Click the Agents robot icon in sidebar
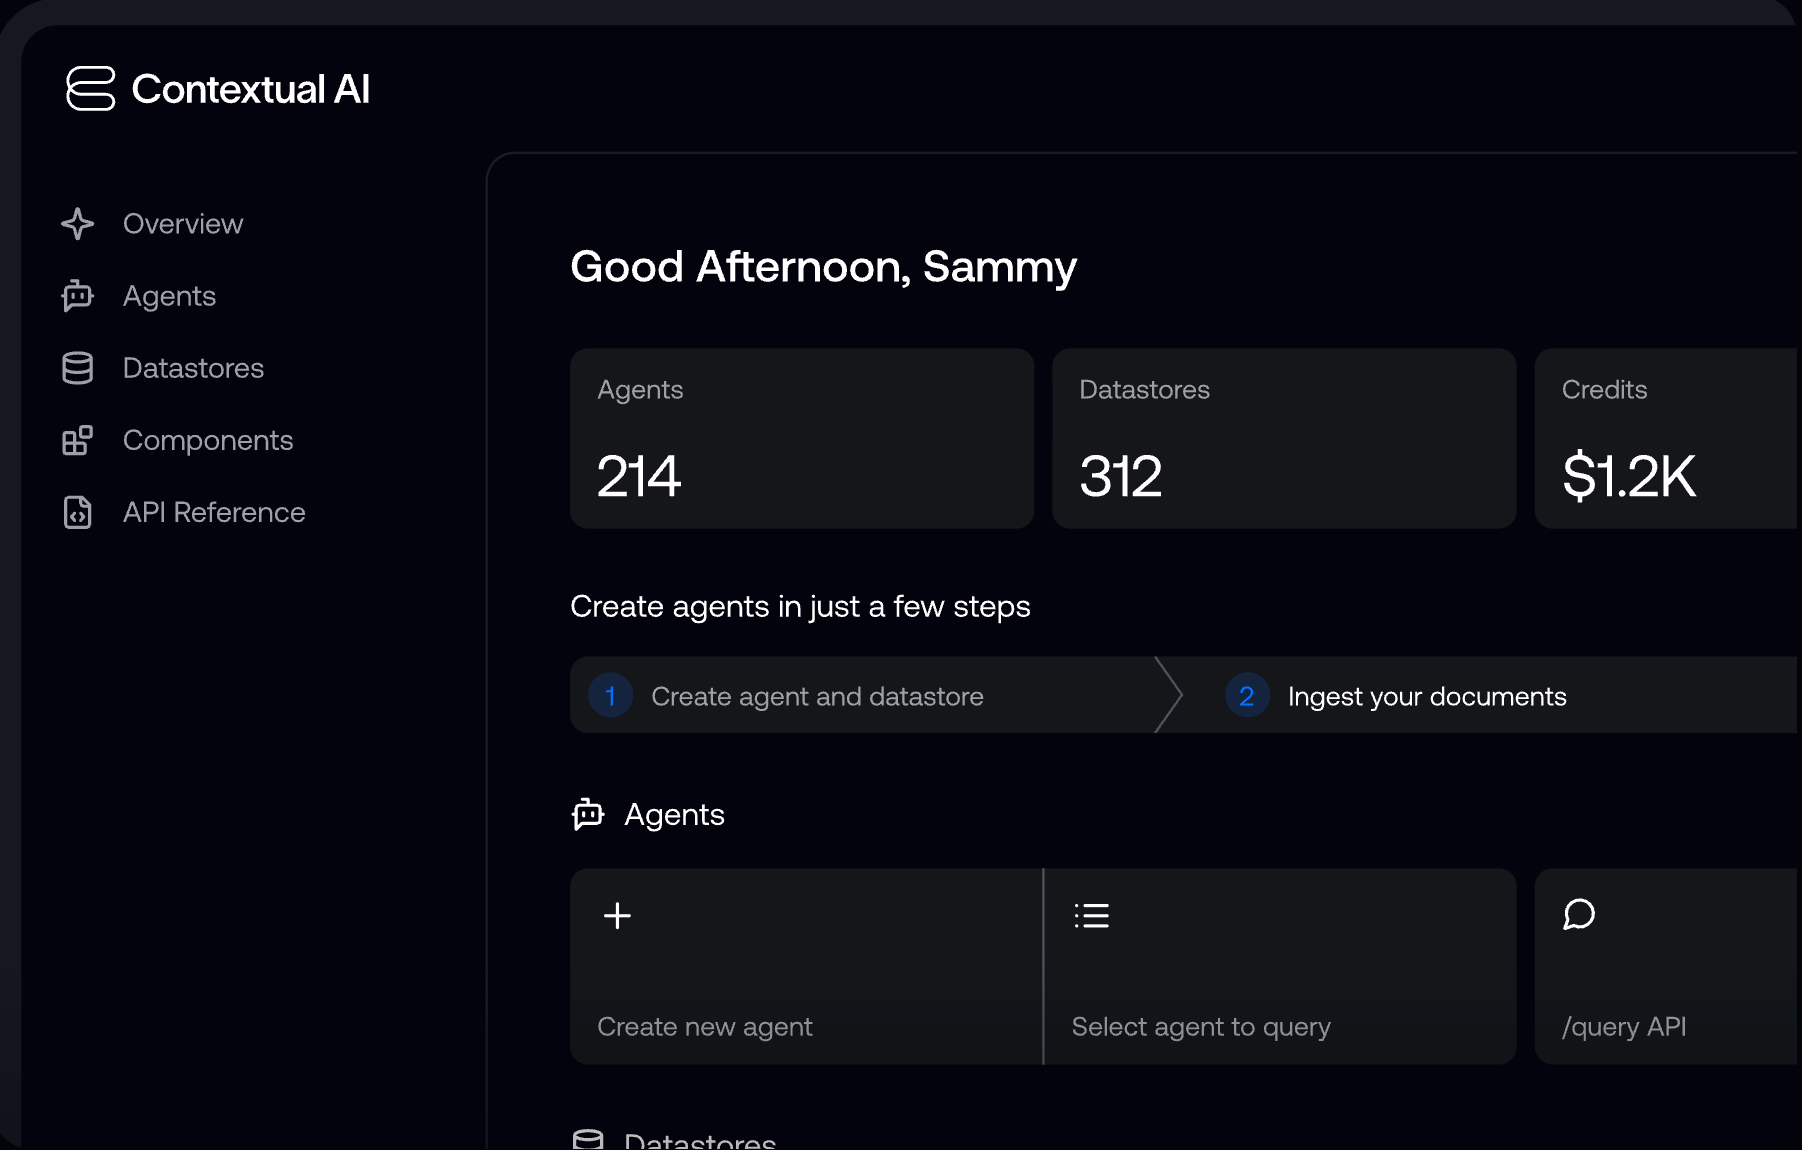The width and height of the screenshot is (1802, 1150). 78,296
